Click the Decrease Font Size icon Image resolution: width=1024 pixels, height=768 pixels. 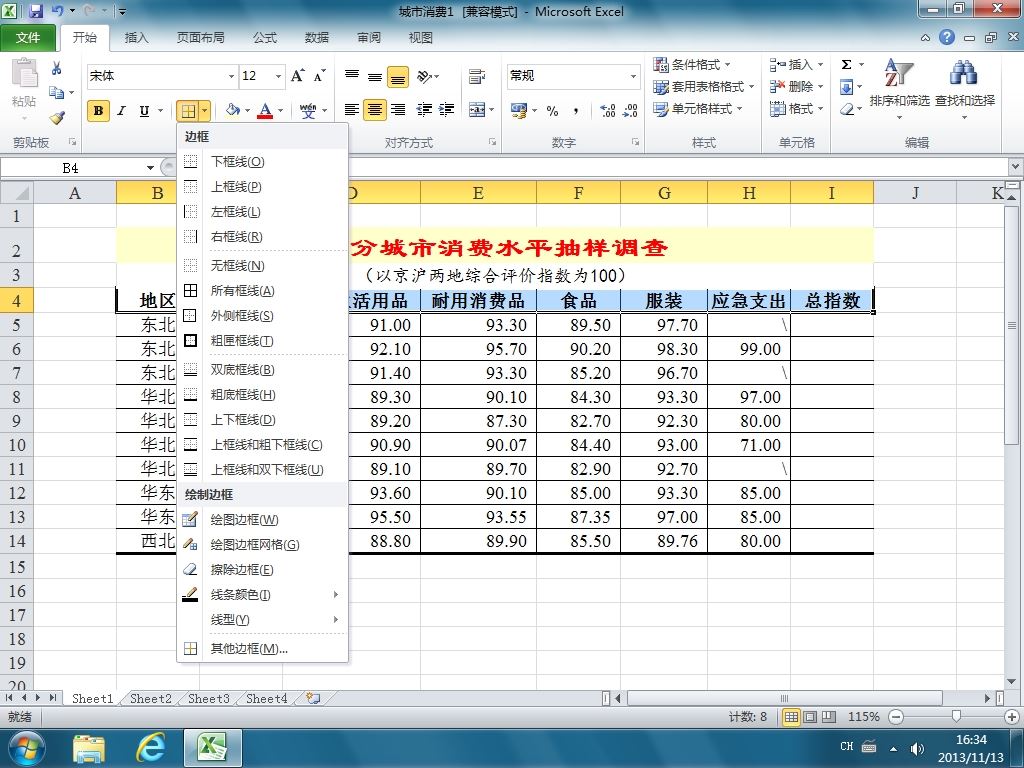click(x=319, y=76)
